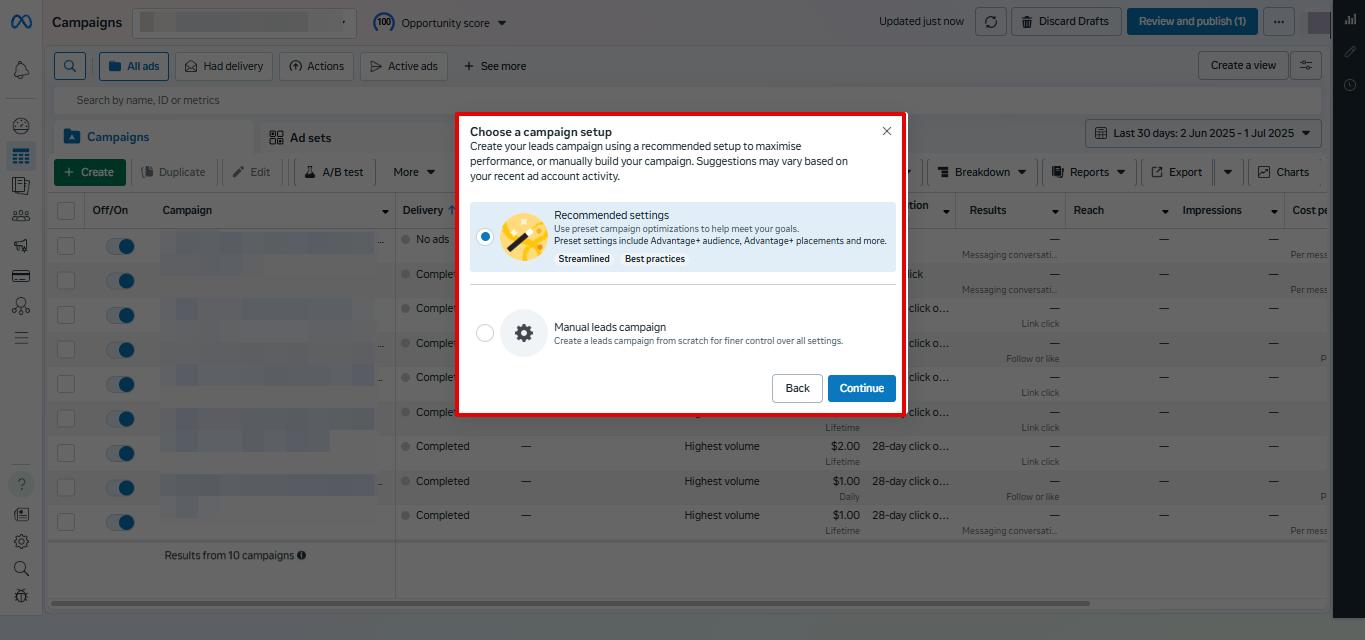Screen dimensions: 1365x640
Task: Click the search magnifier button in filter bar
Action: pos(70,66)
